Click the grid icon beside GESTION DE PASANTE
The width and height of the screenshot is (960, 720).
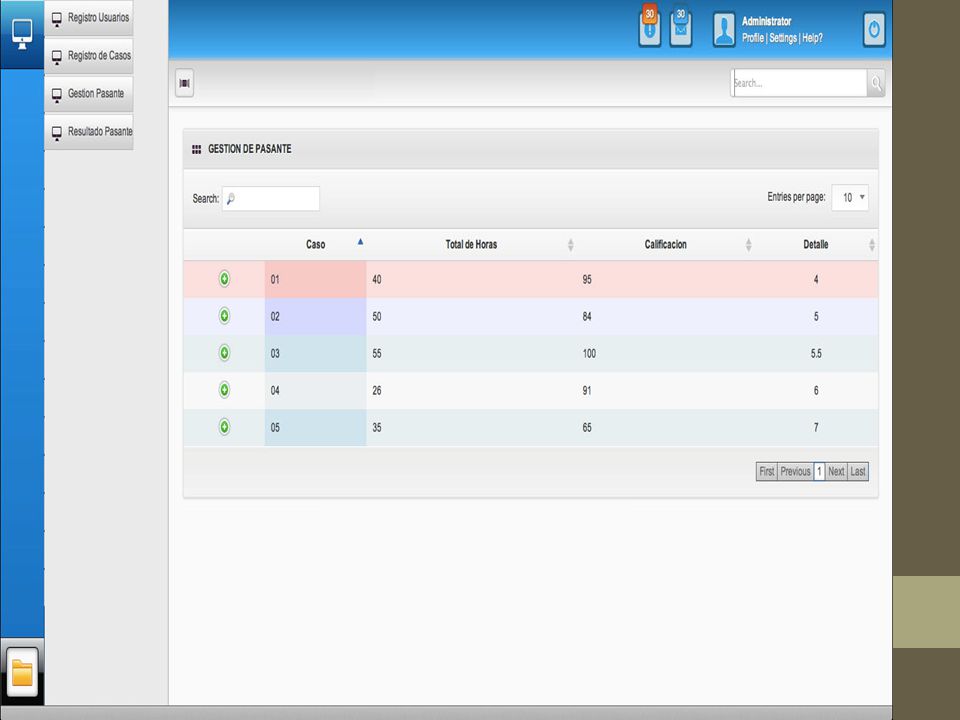click(197, 149)
